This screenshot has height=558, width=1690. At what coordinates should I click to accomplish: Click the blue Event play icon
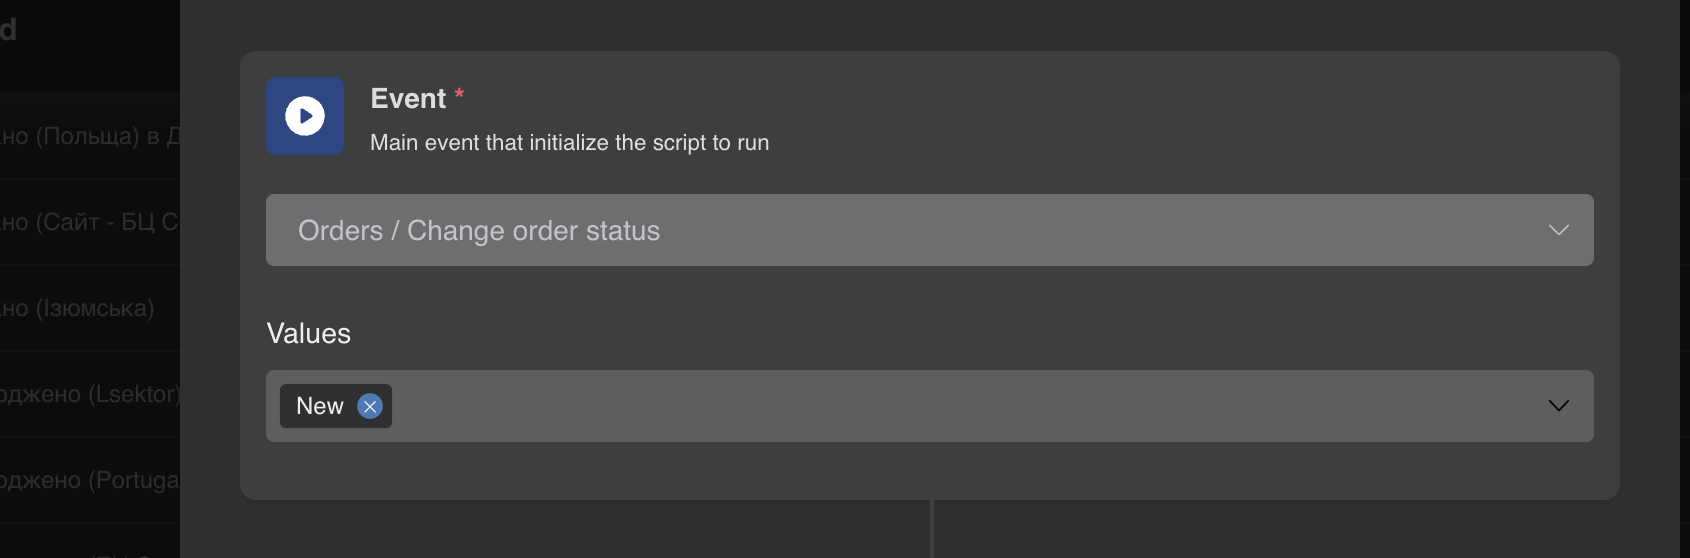click(305, 116)
